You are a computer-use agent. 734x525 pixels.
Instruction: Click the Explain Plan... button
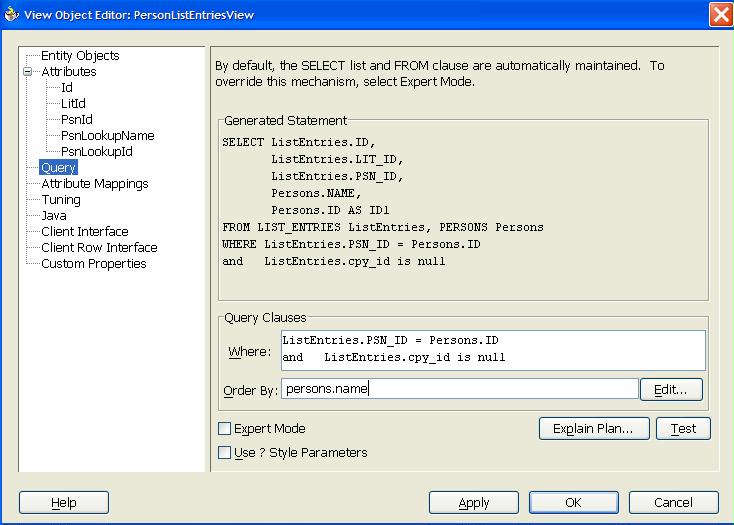[594, 429]
